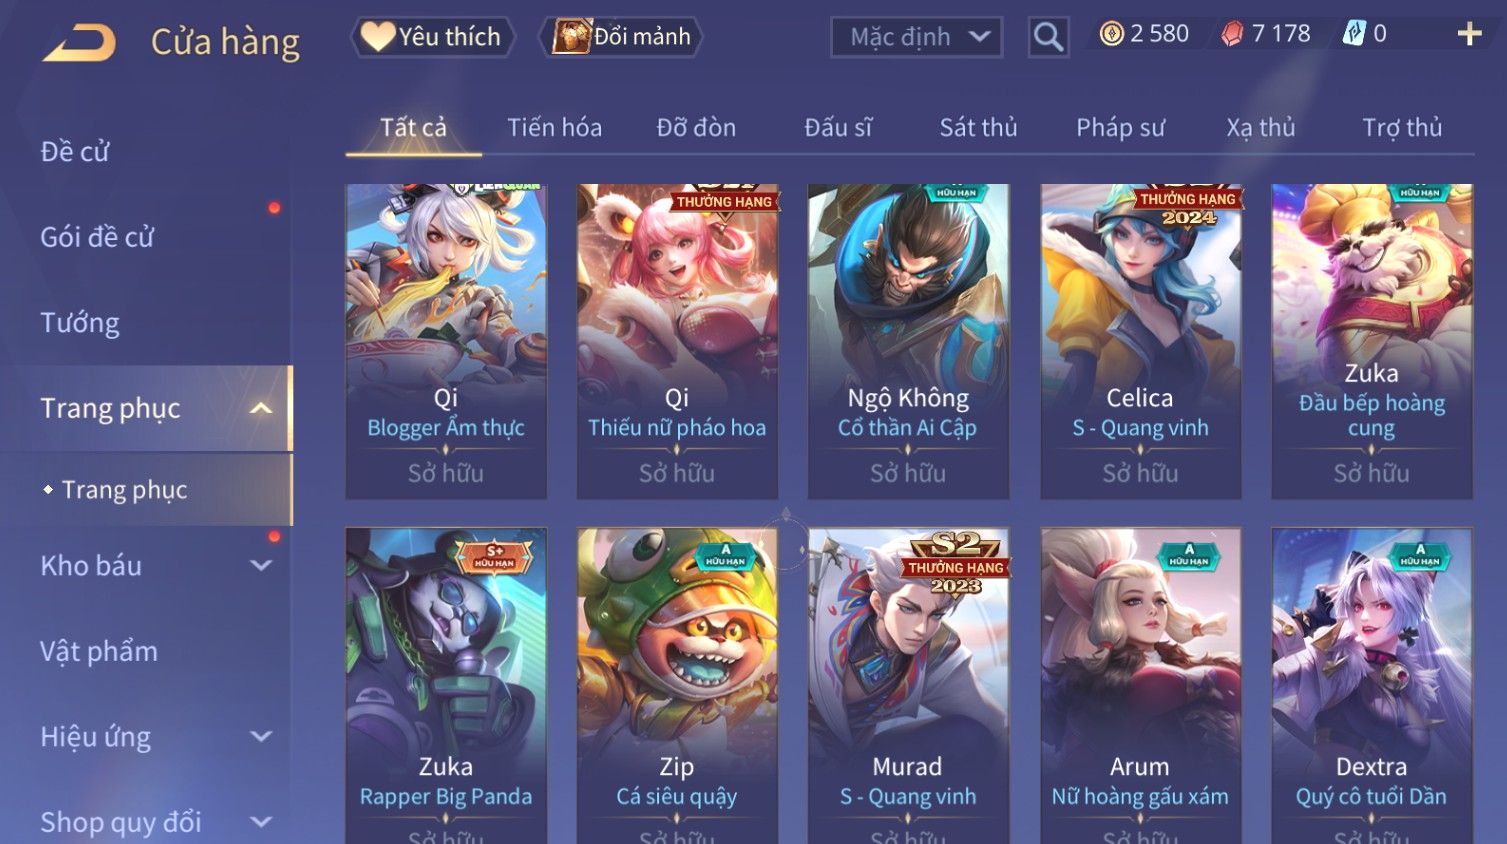The image size is (1507, 844).
Task: Open Đổi mảnh fragment exchange button
Action: [x=621, y=37]
